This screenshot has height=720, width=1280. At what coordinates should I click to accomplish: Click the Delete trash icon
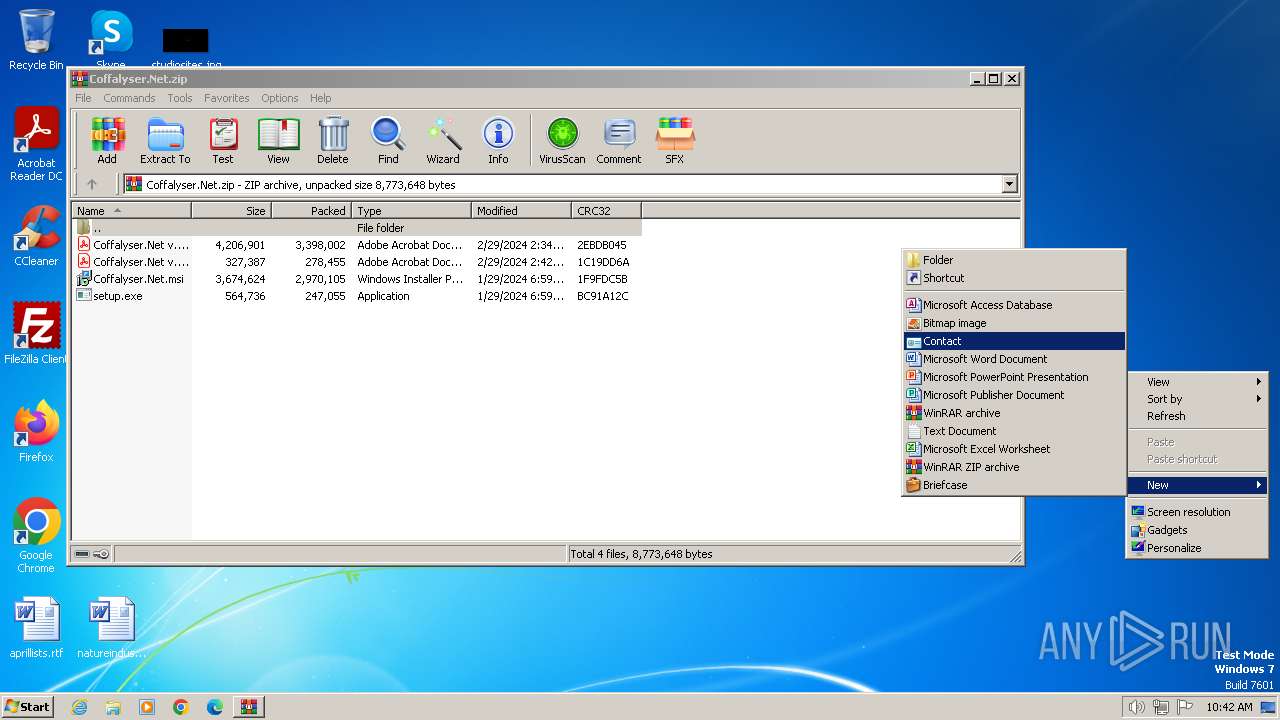tap(333, 141)
